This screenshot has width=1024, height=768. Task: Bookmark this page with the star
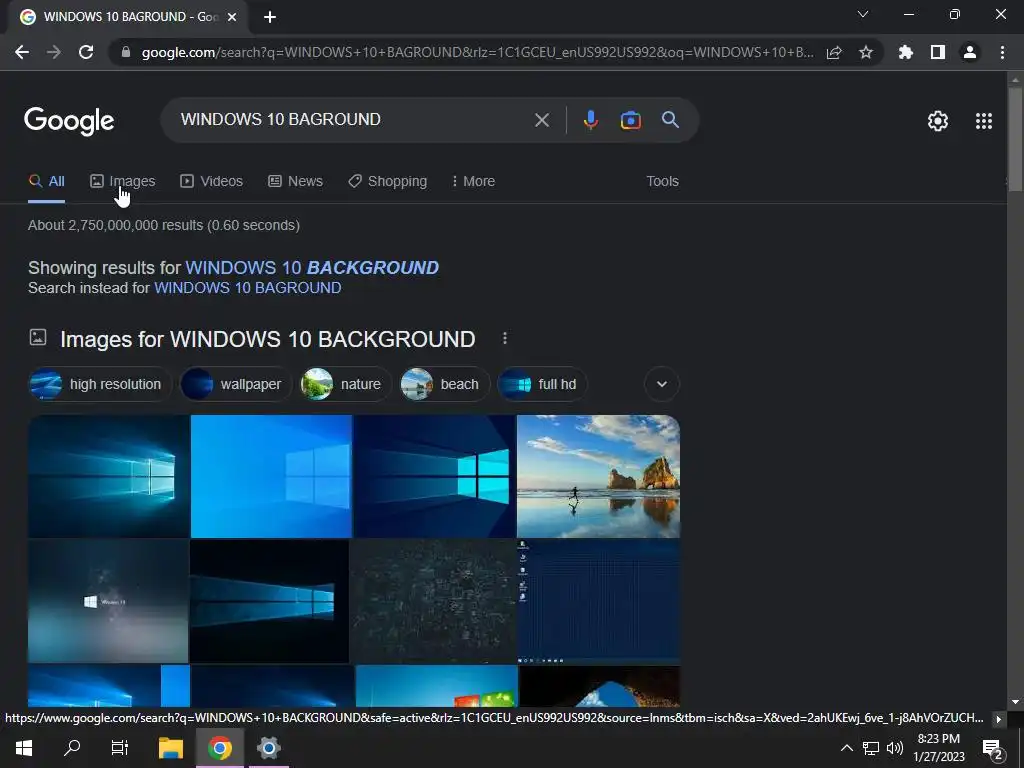pos(866,52)
